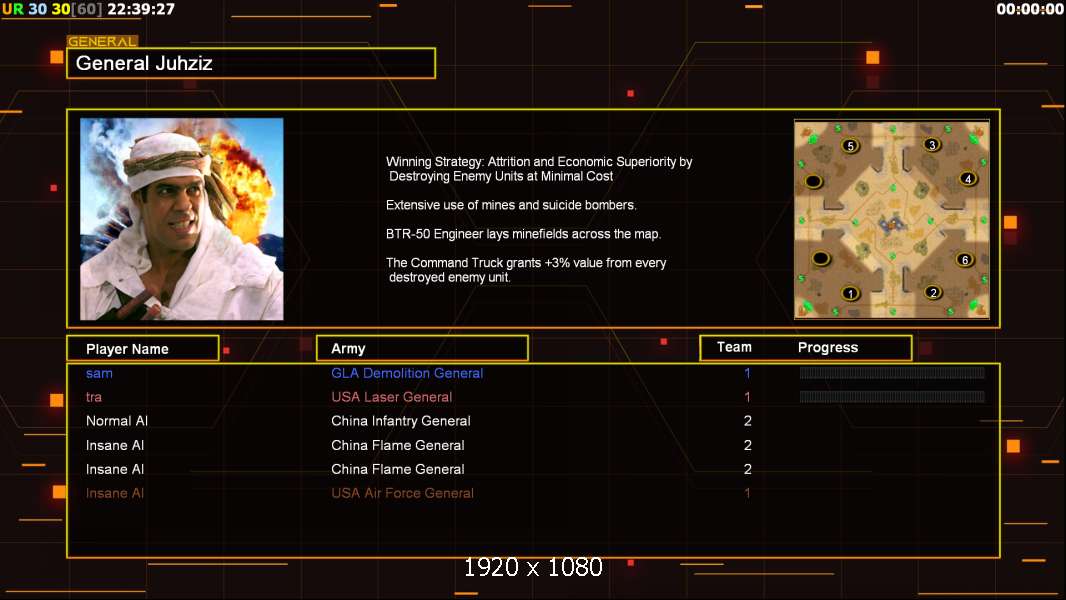This screenshot has width=1066, height=600.
Task: Click the Player Name column header
Action: [x=143, y=349]
